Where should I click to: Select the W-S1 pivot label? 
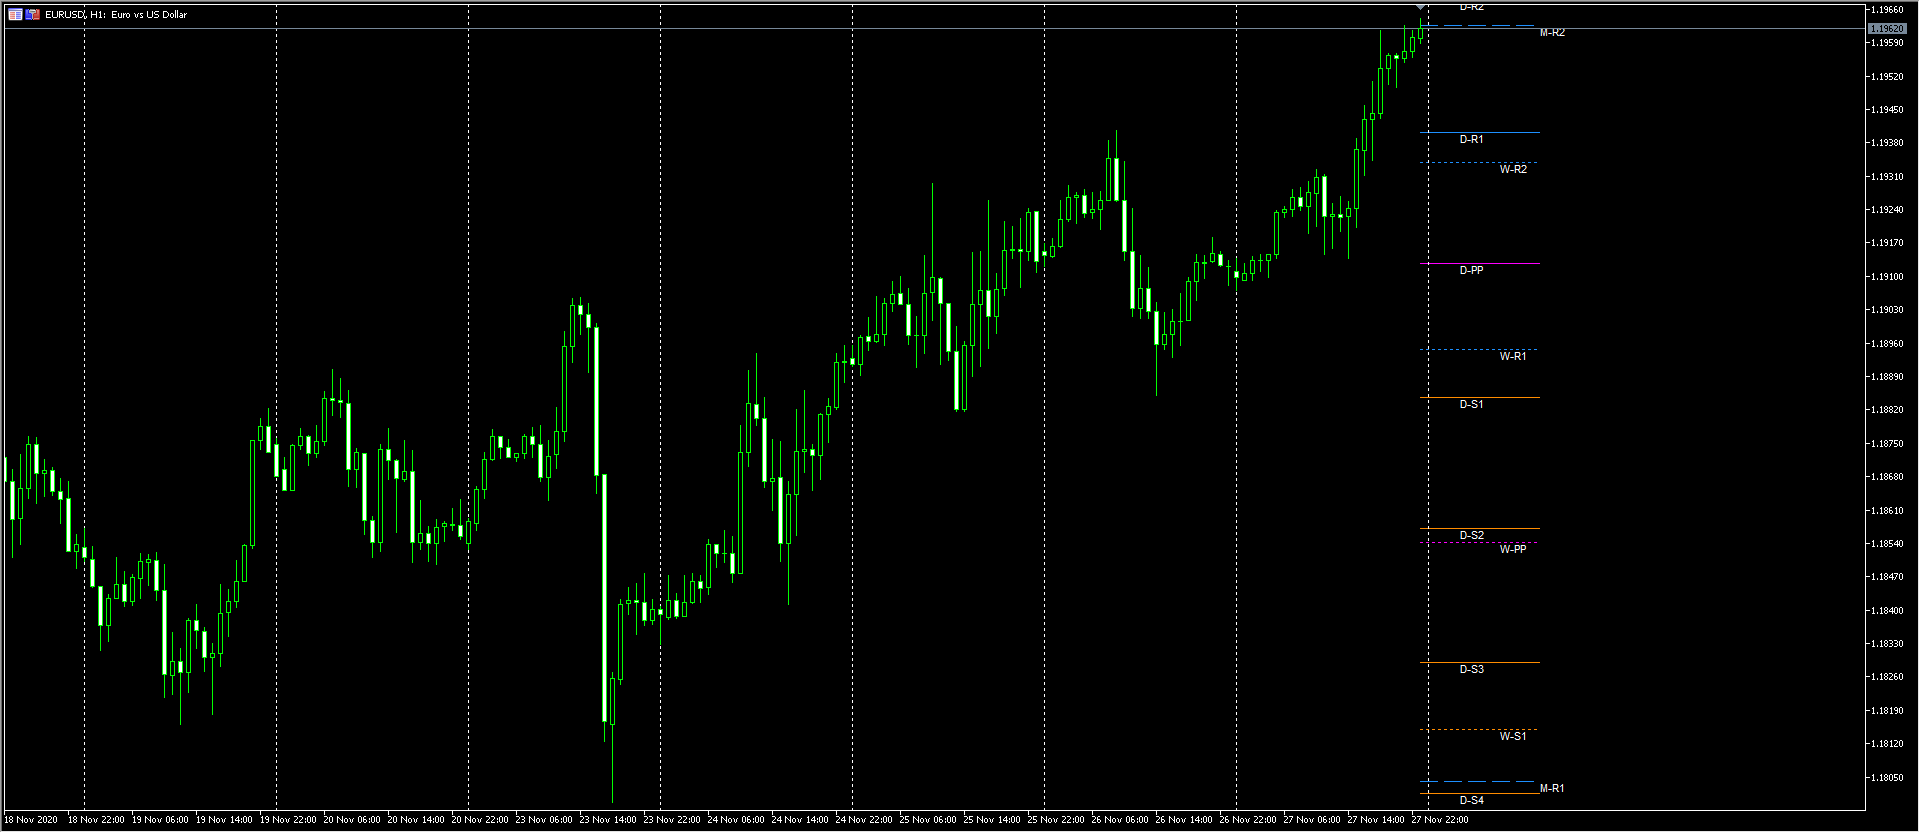pos(1513,736)
